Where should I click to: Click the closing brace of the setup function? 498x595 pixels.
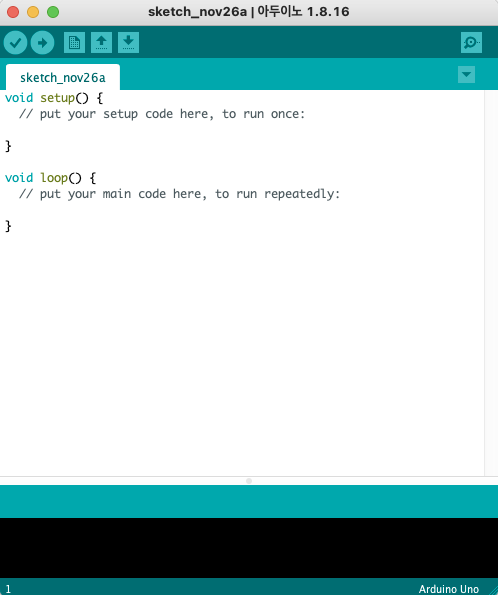8,146
